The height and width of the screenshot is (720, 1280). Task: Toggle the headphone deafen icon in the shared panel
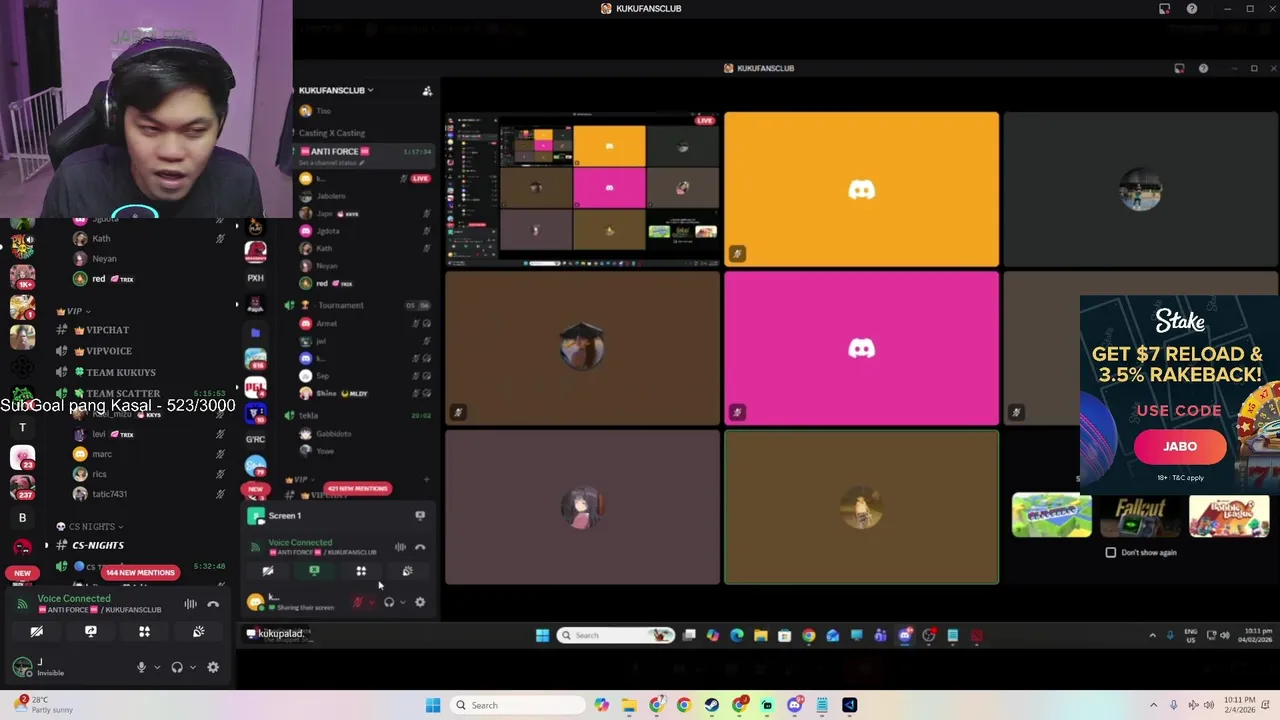(389, 602)
